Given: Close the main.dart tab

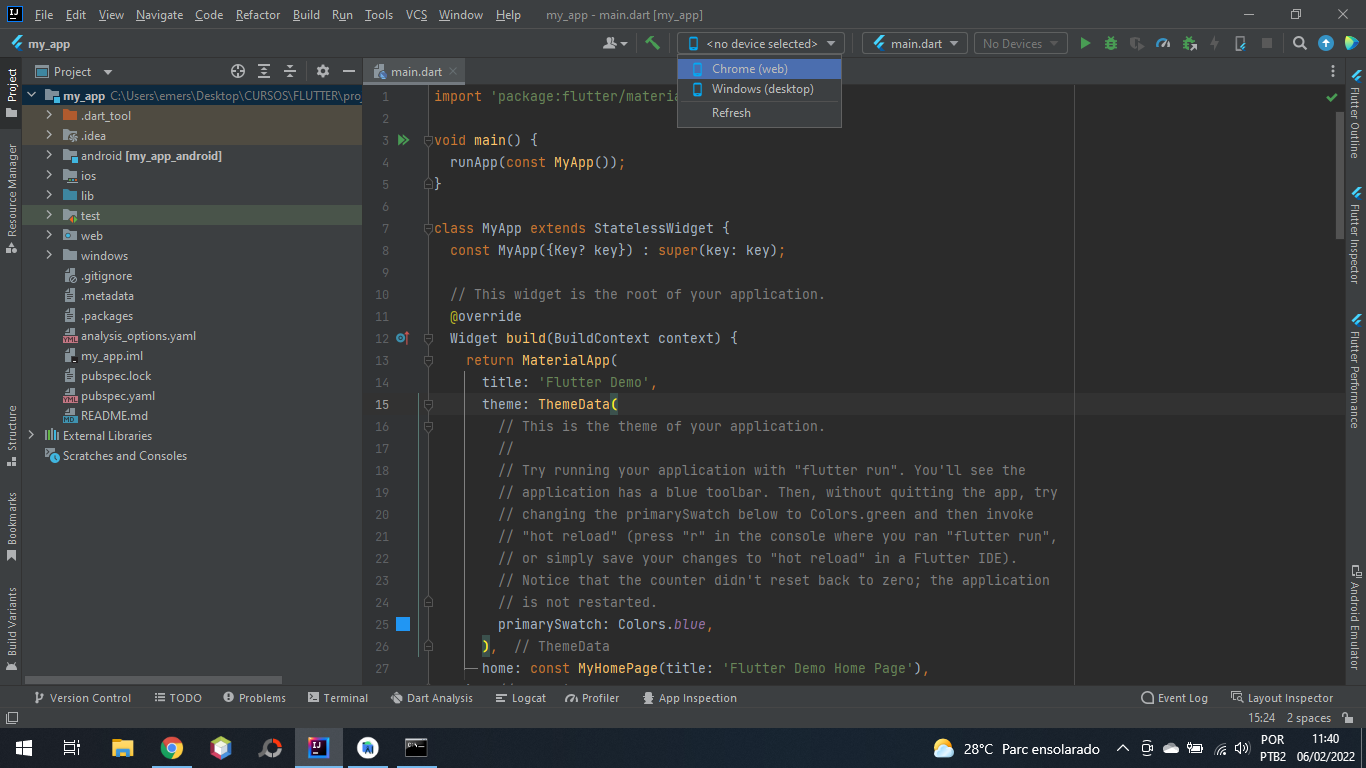Looking at the screenshot, I should click(453, 71).
